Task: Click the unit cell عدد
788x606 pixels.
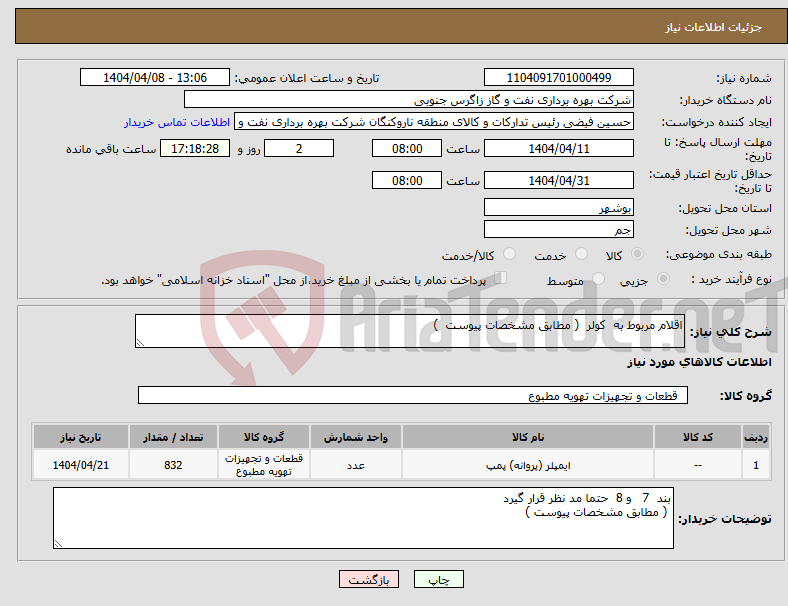Action: click(356, 465)
